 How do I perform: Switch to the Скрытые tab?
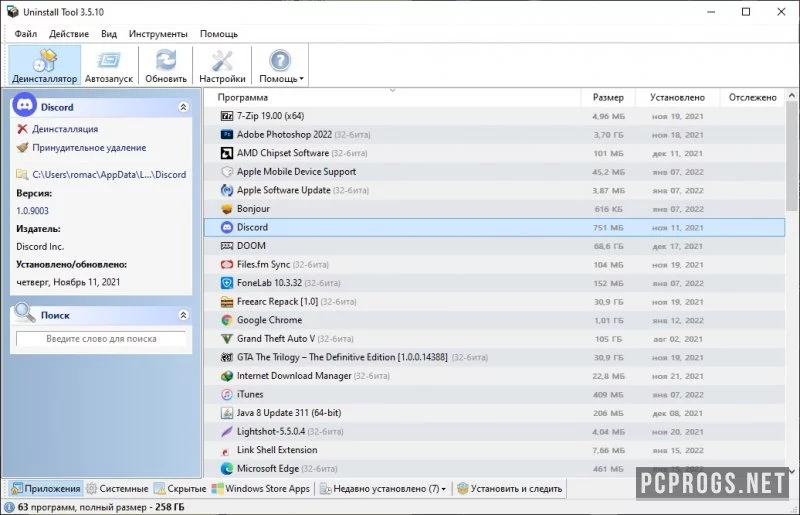click(x=180, y=488)
